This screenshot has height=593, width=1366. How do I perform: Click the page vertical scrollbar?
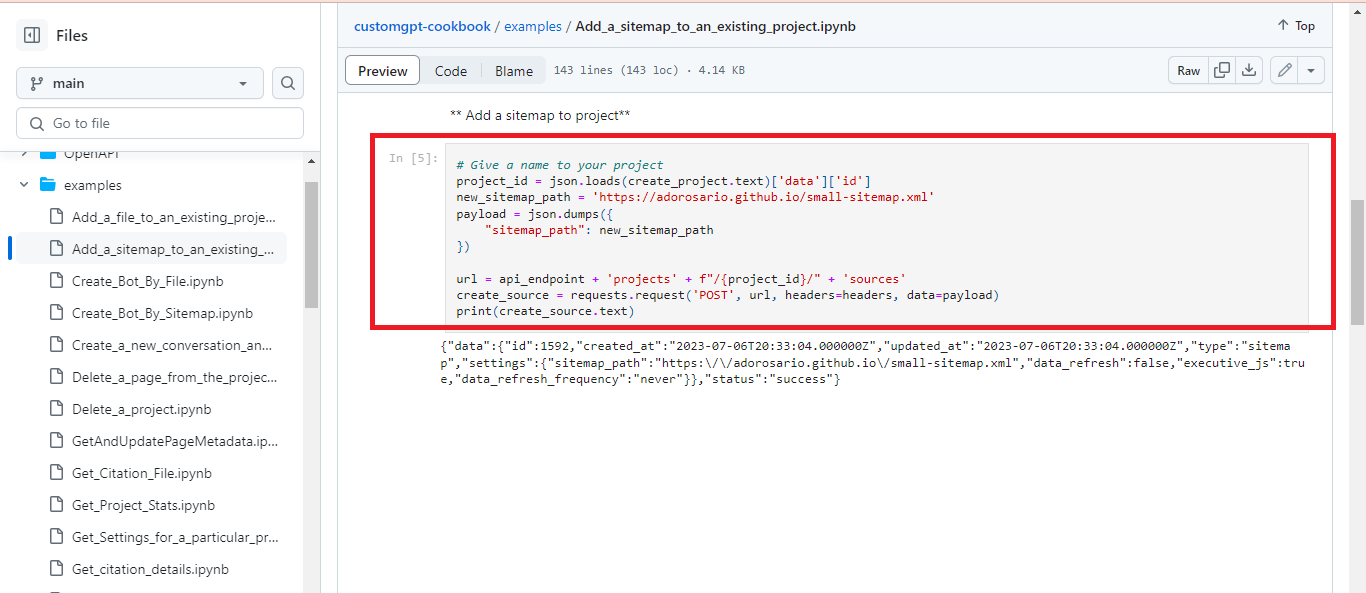[x=1357, y=262]
